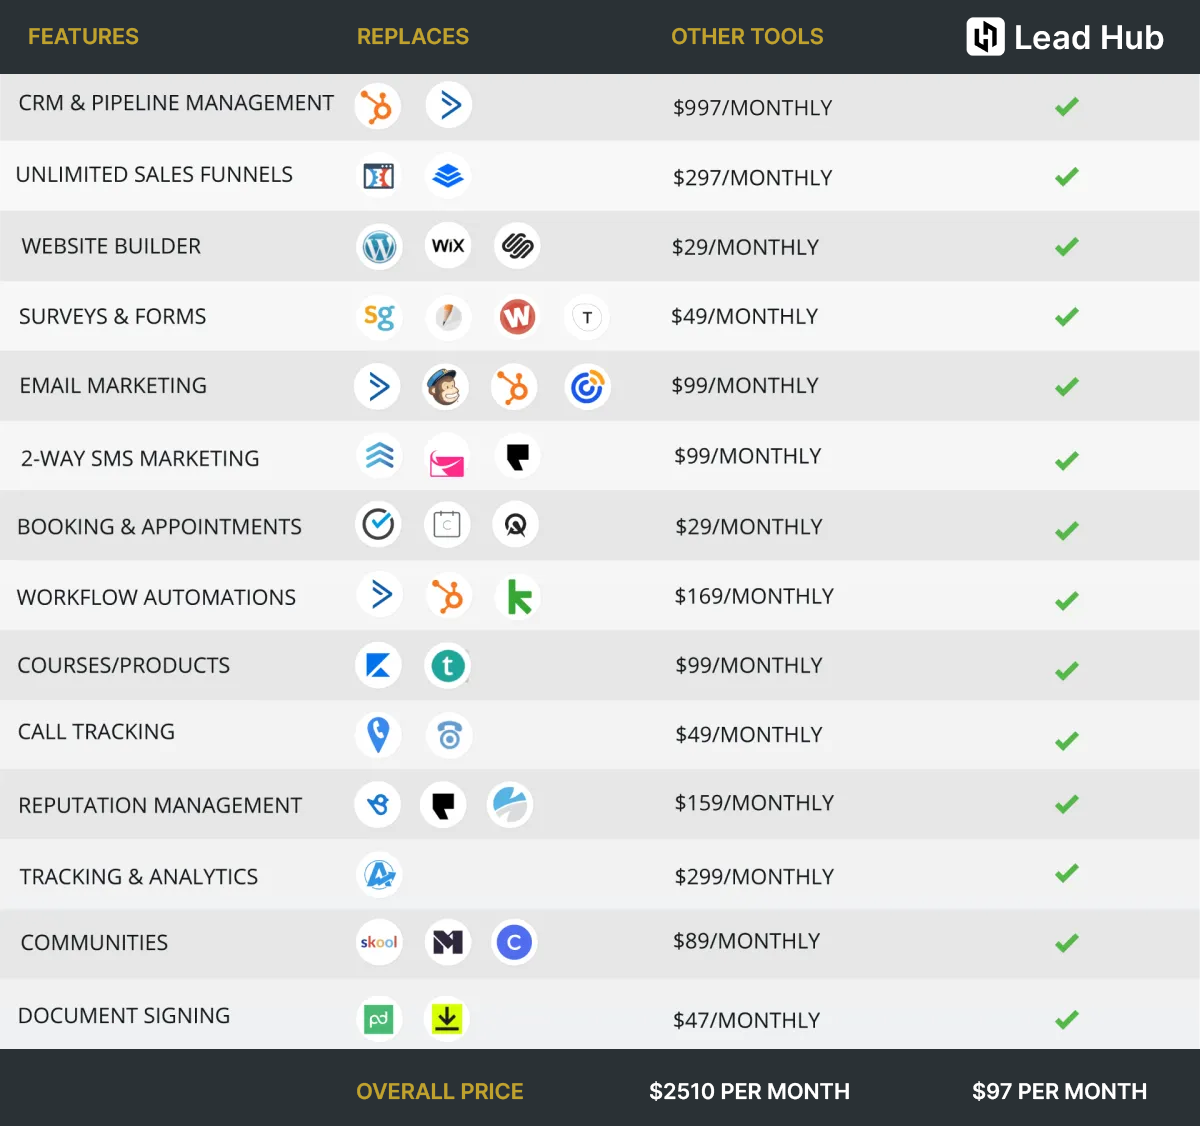
Task: Select the feather pen icon in Surveys row
Action: (x=449, y=317)
